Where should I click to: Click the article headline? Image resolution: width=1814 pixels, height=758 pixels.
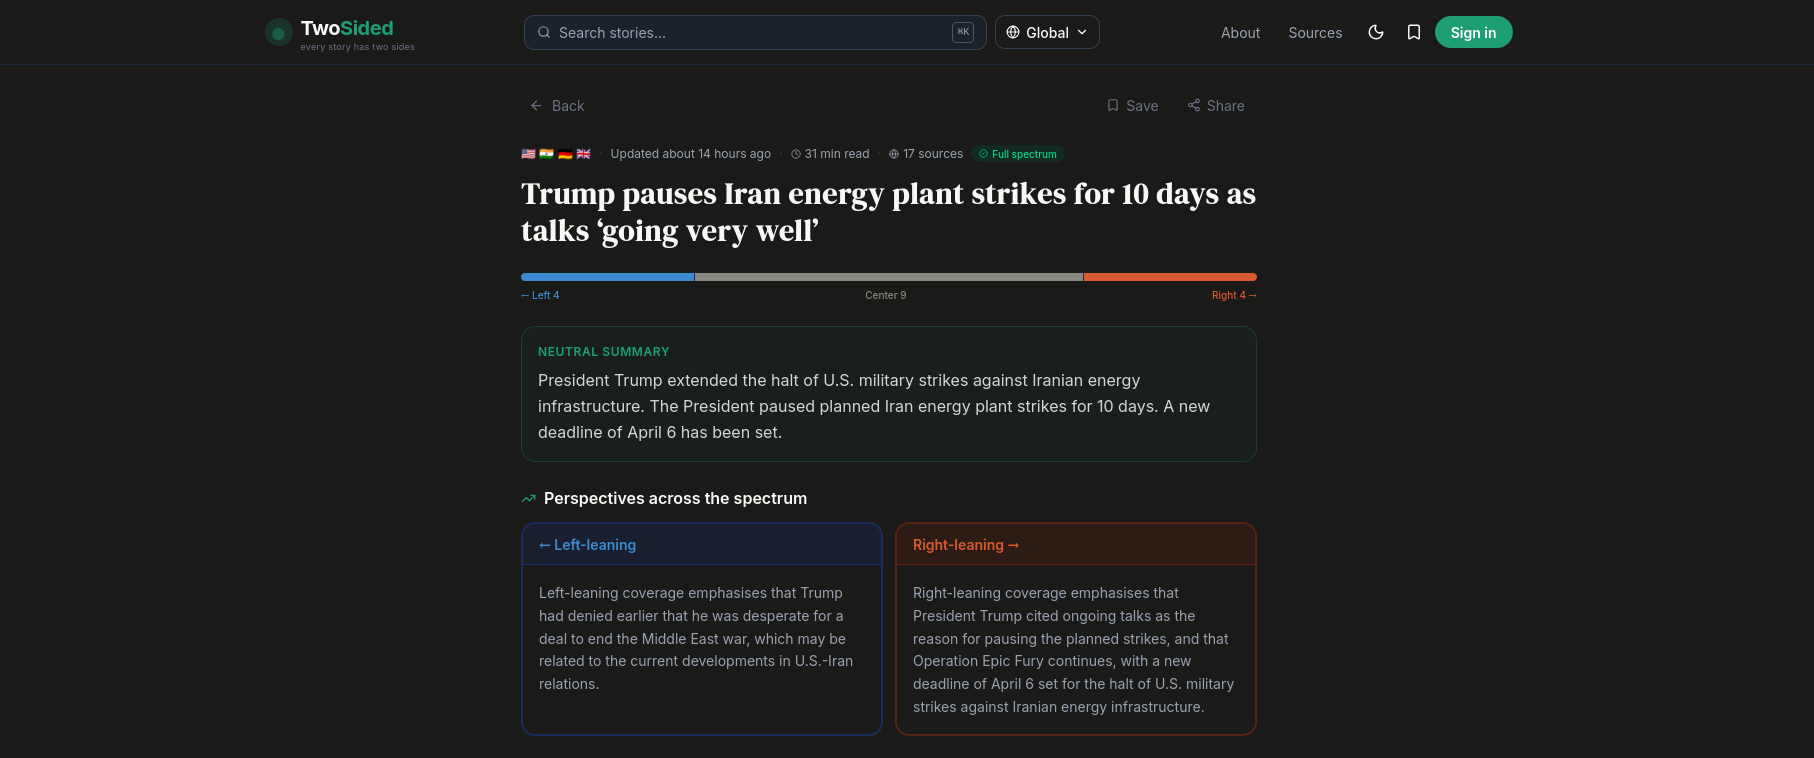coord(888,212)
